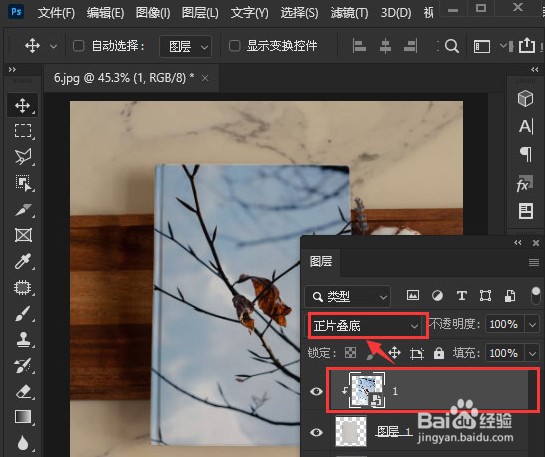Open the 3D(D) menu
The image size is (545, 457).
tap(396, 13)
